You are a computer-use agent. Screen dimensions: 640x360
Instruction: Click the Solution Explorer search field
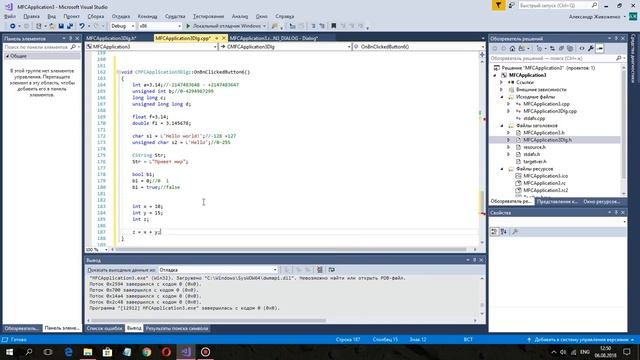[x=558, y=58]
